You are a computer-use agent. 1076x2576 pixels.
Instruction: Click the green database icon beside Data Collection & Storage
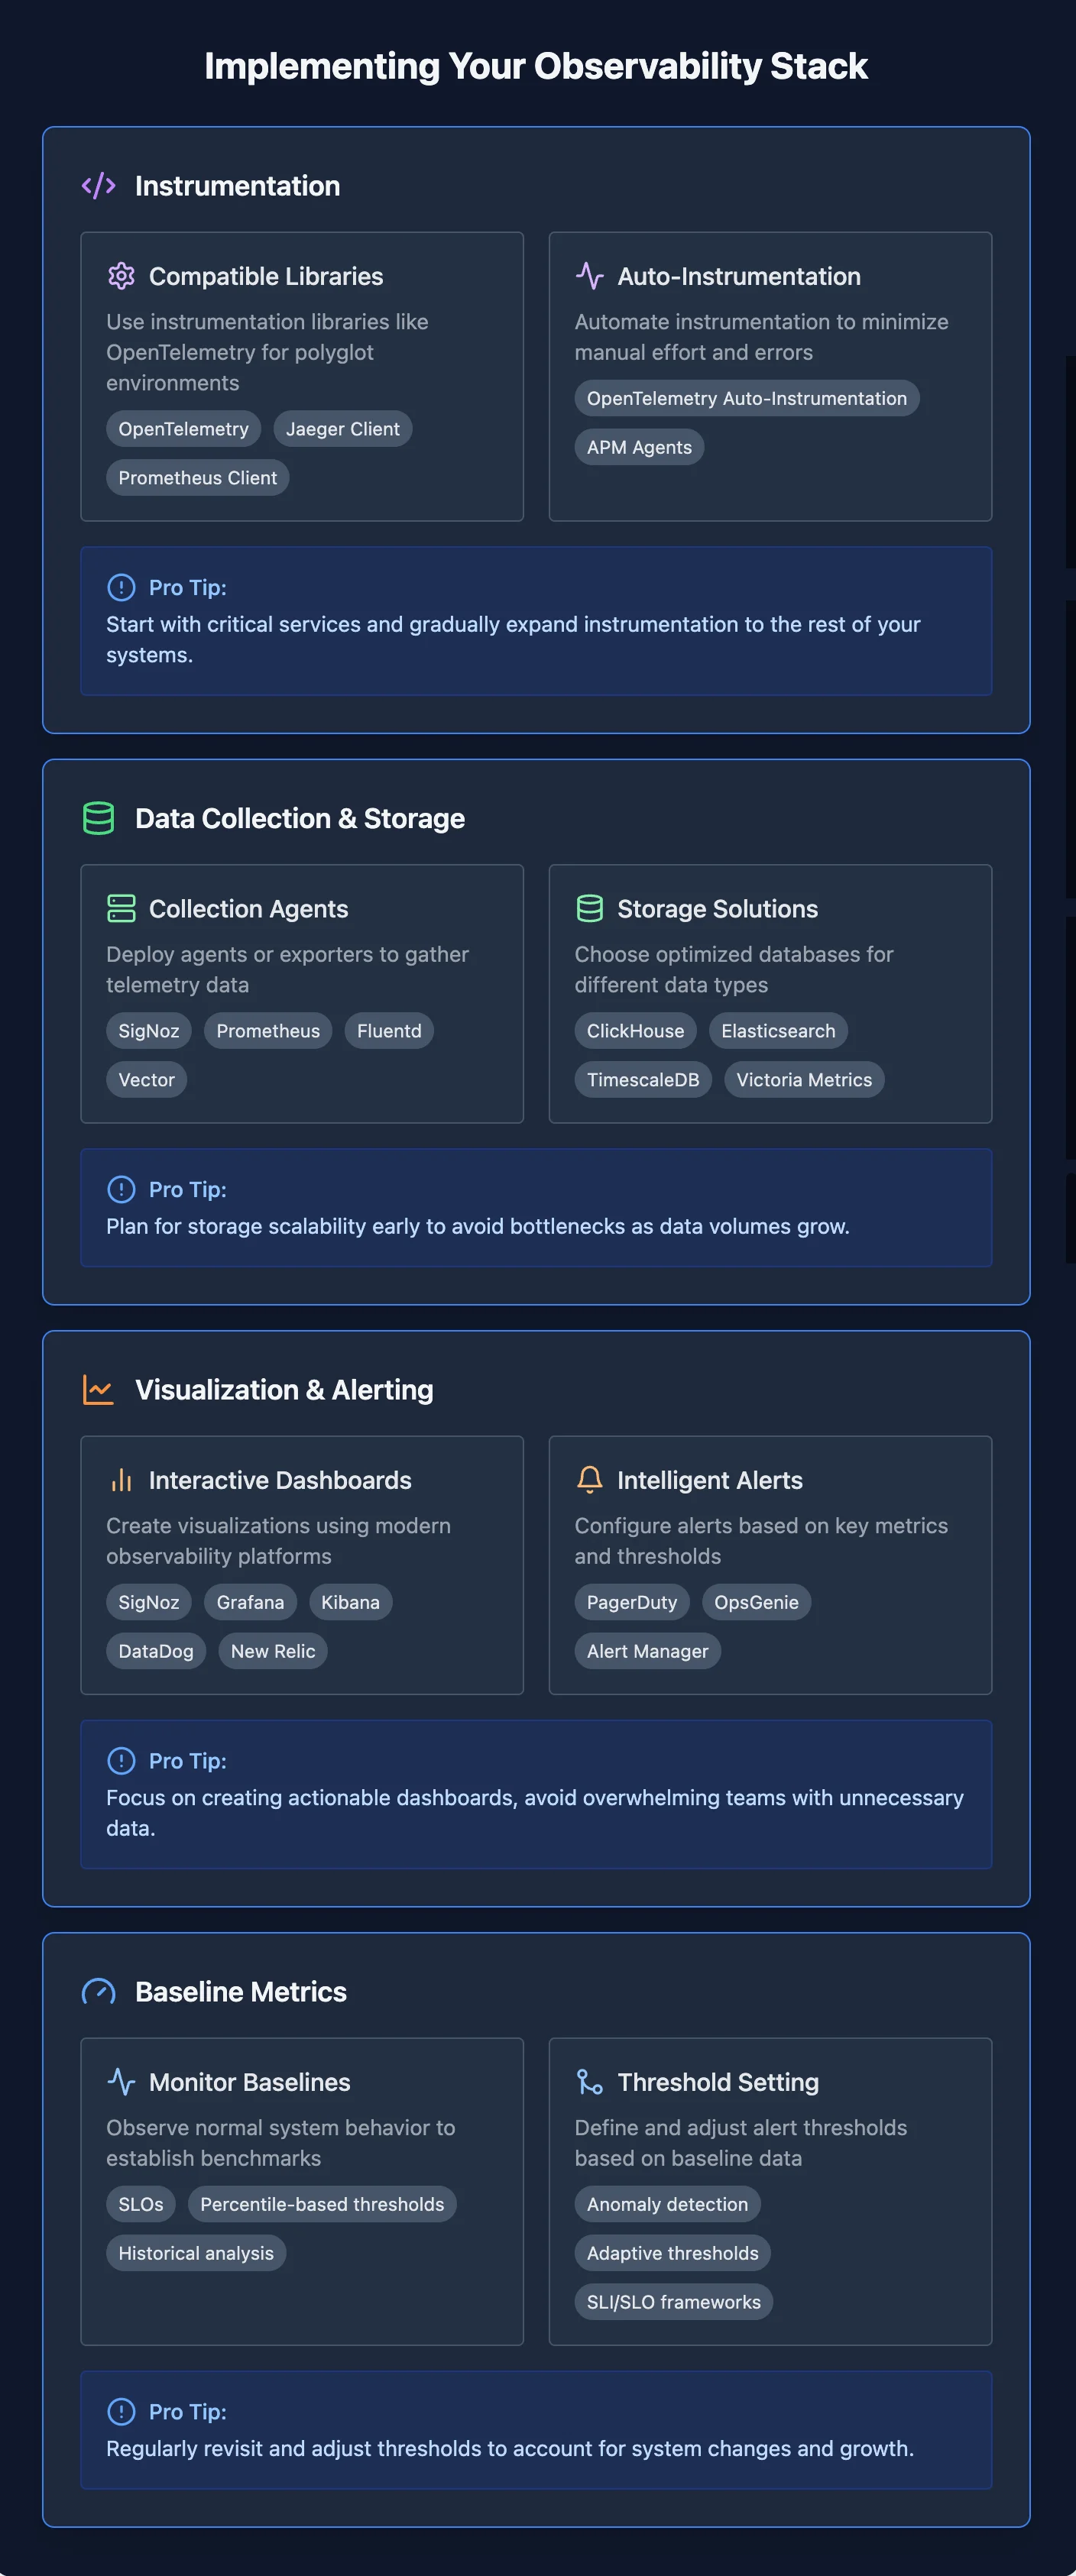98,818
